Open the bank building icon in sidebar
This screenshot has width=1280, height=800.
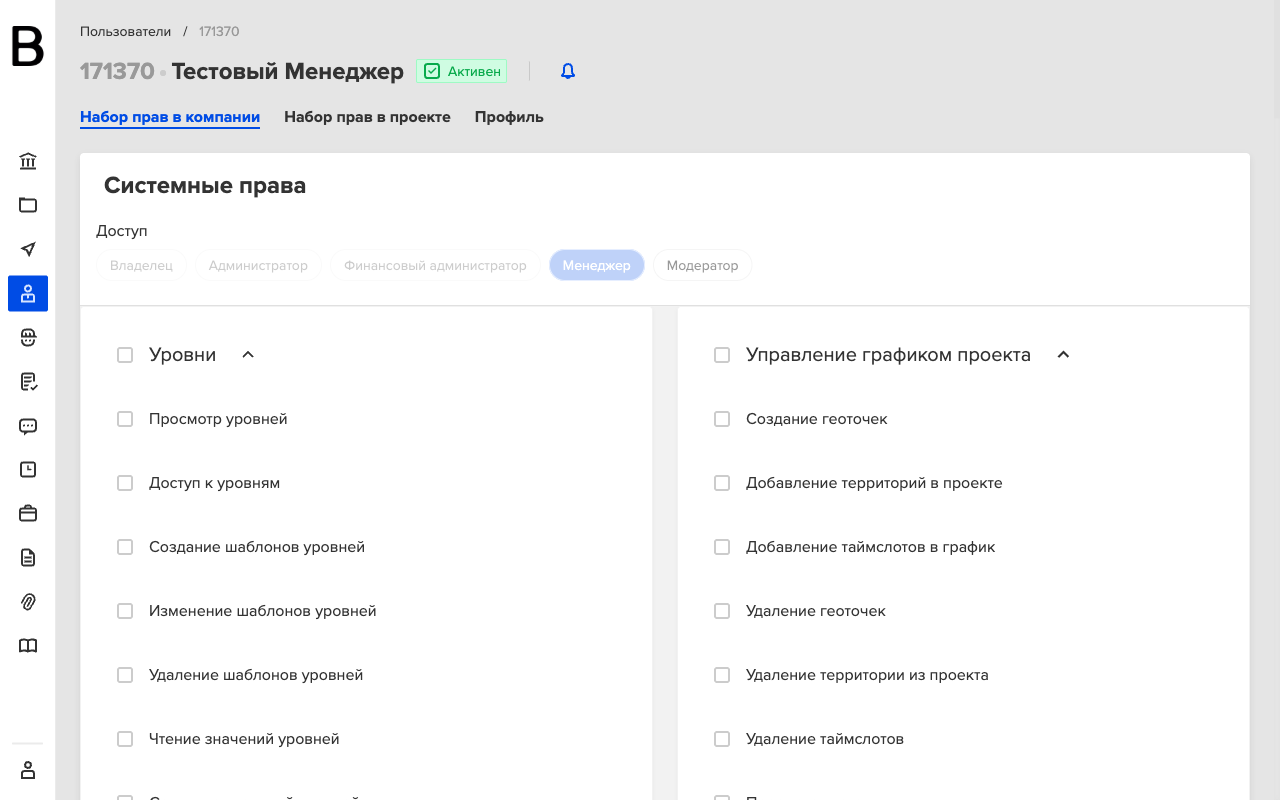pos(28,161)
